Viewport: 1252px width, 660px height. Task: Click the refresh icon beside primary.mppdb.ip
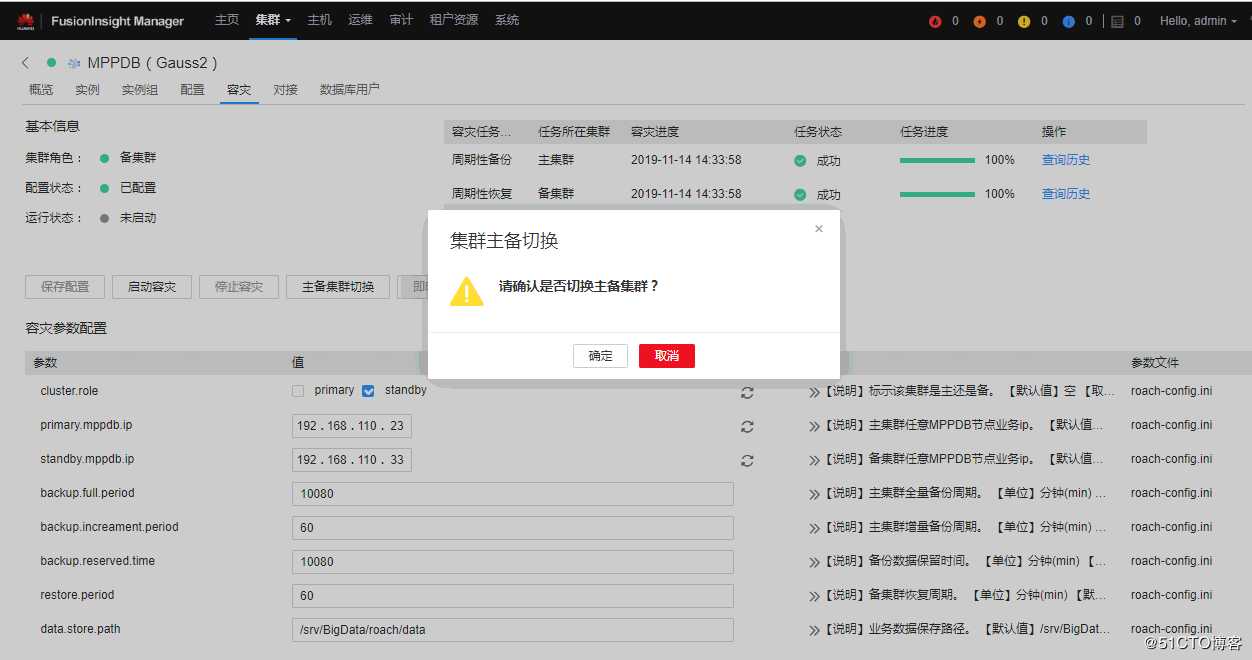(747, 426)
